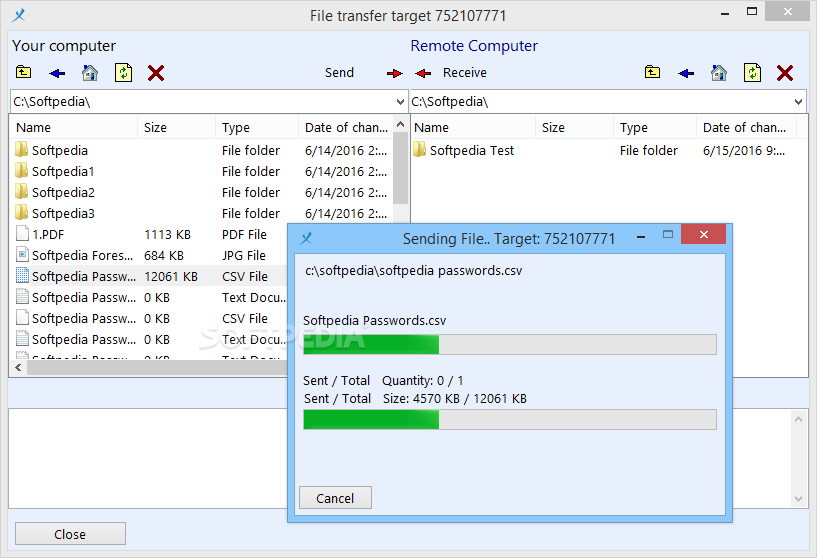817x558 pixels.
Task: Click the Send label
Action: (339, 72)
